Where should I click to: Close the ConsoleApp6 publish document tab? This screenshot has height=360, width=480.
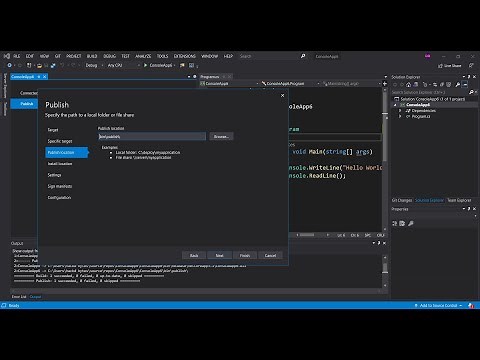tap(45, 77)
